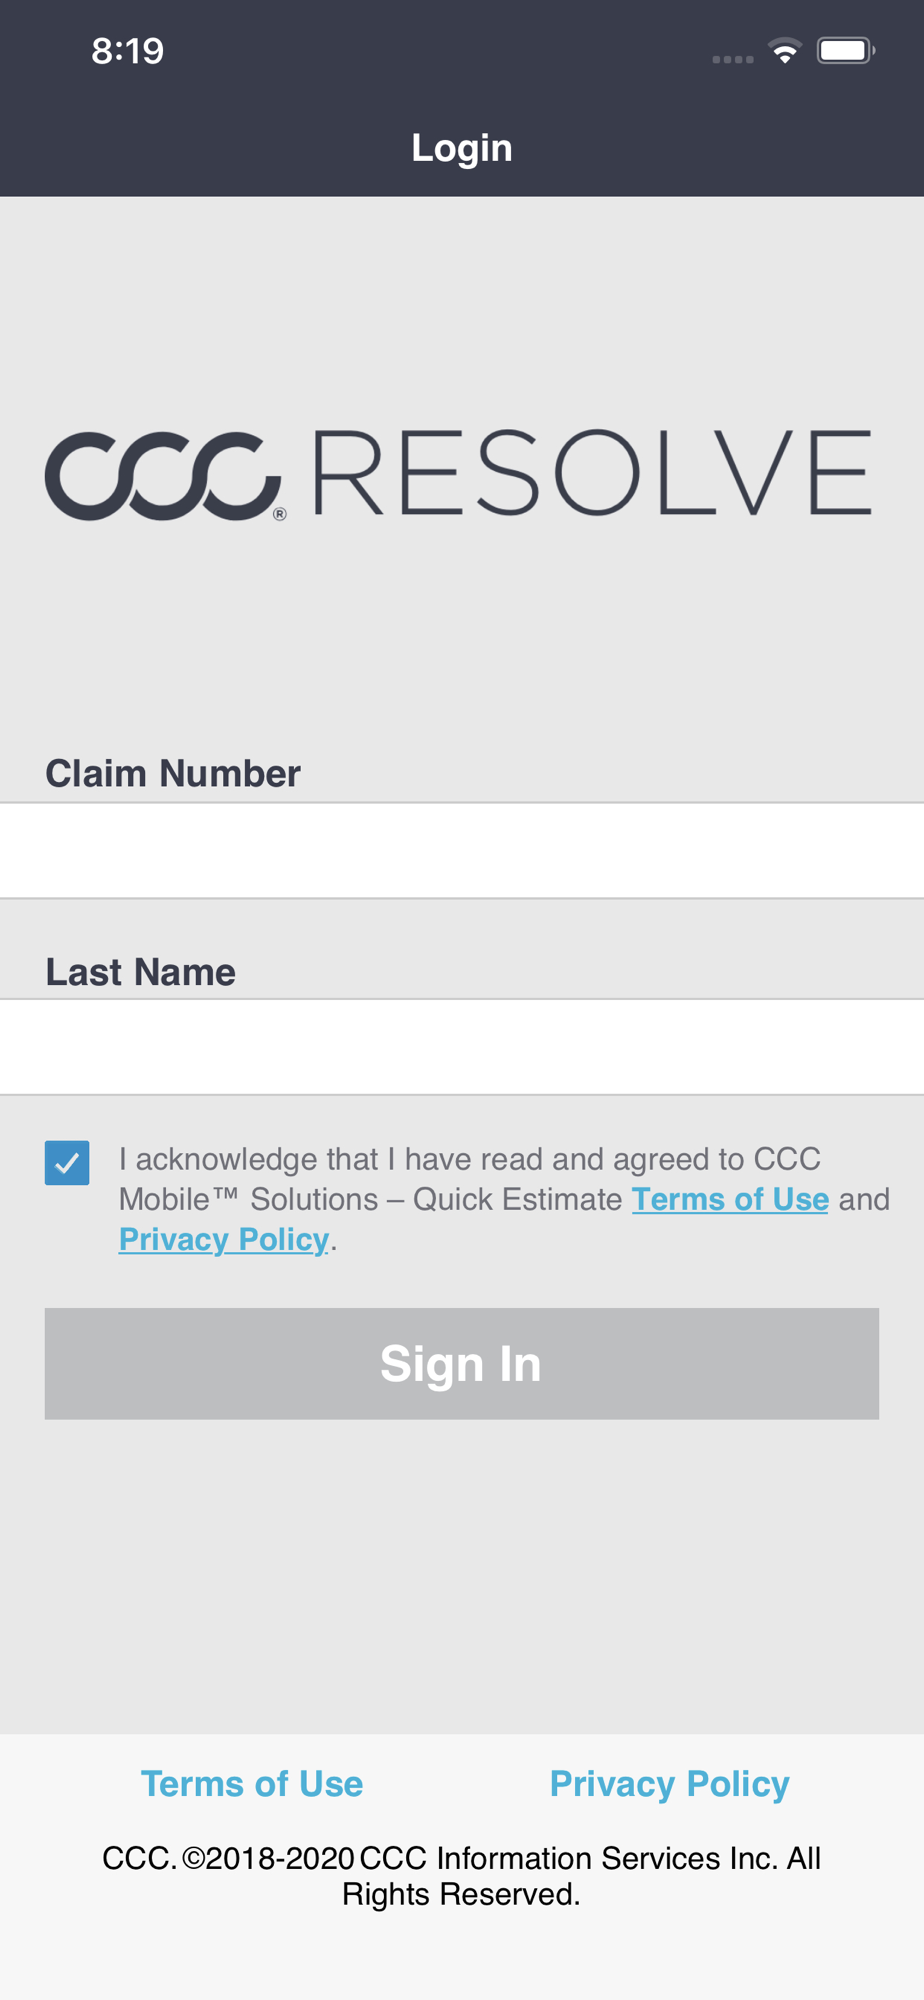Screen dimensions: 924x2000
Task: Click the Claim Number input field
Action: pyautogui.click(x=462, y=850)
